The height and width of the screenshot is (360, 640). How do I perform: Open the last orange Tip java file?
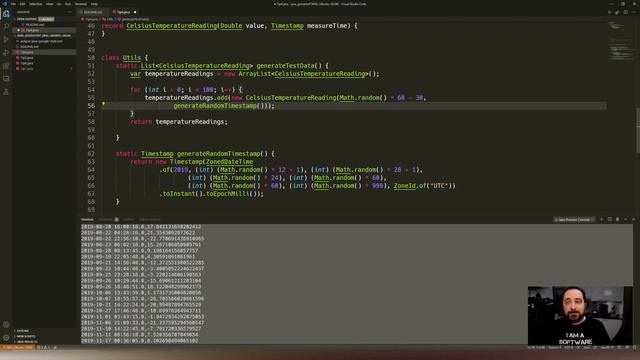(27, 69)
